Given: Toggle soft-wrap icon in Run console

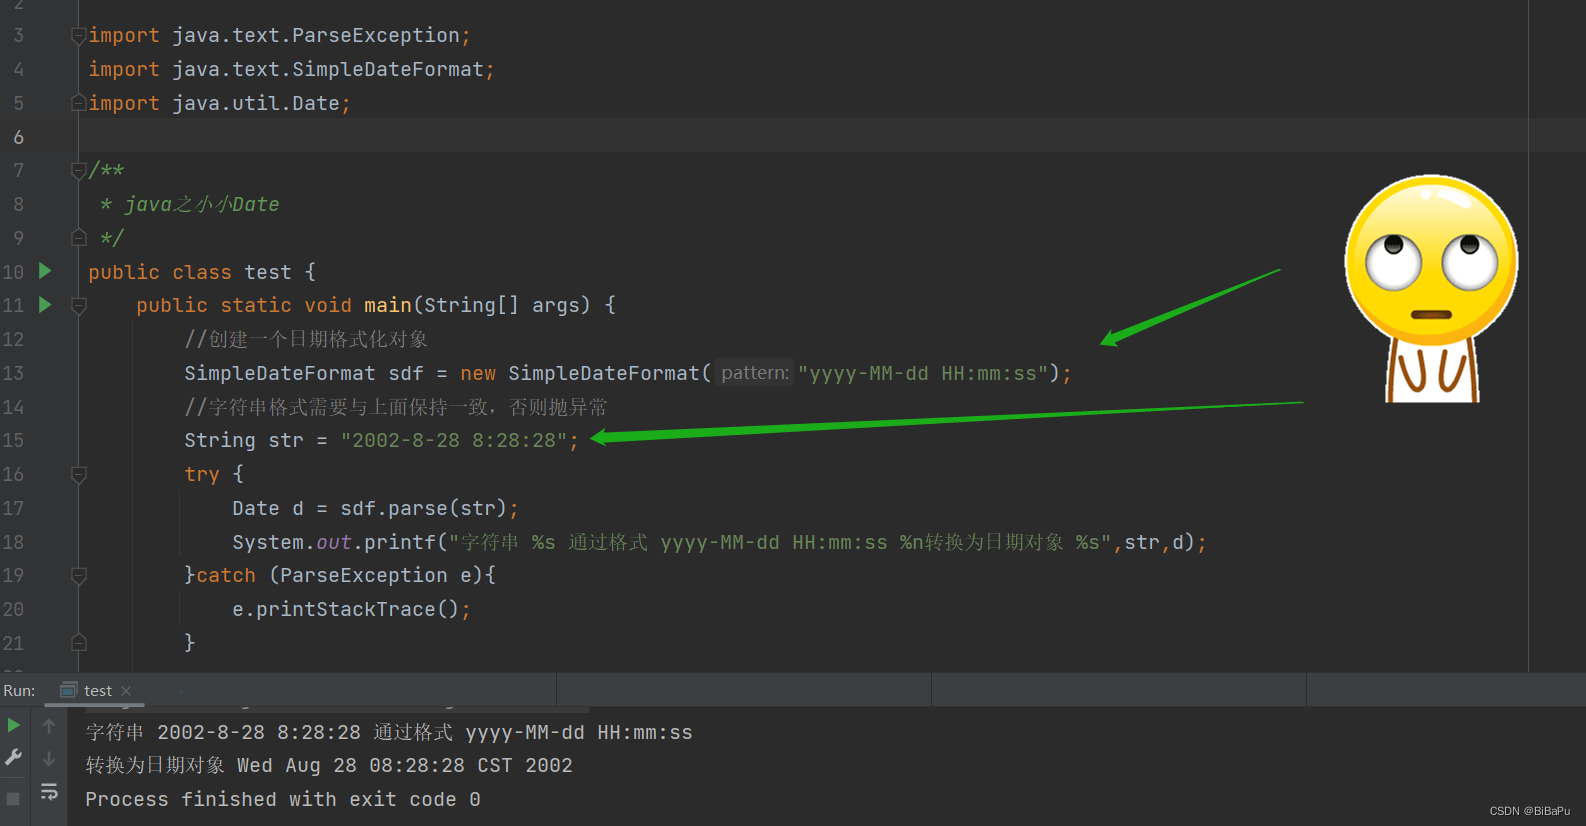Looking at the screenshot, I should 49,792.
